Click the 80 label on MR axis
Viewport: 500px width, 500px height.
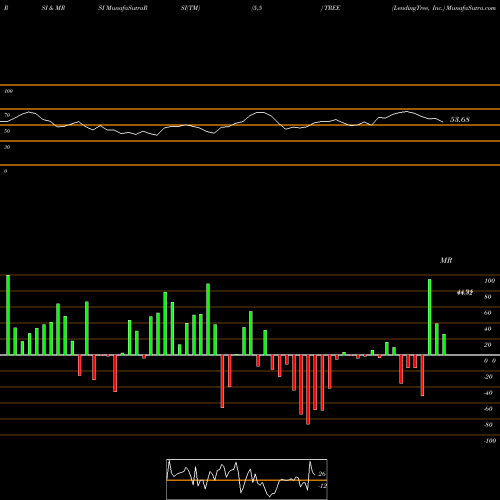pyautogui.click(x=488, y=297)
